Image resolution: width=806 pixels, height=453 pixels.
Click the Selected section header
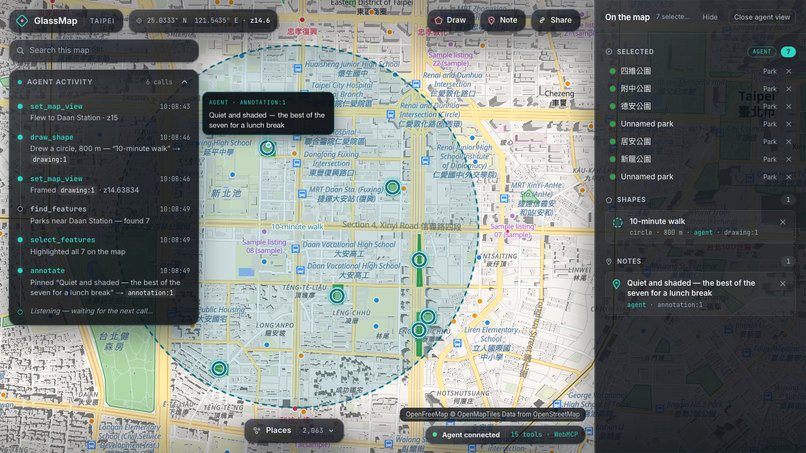tap(635, 52)
